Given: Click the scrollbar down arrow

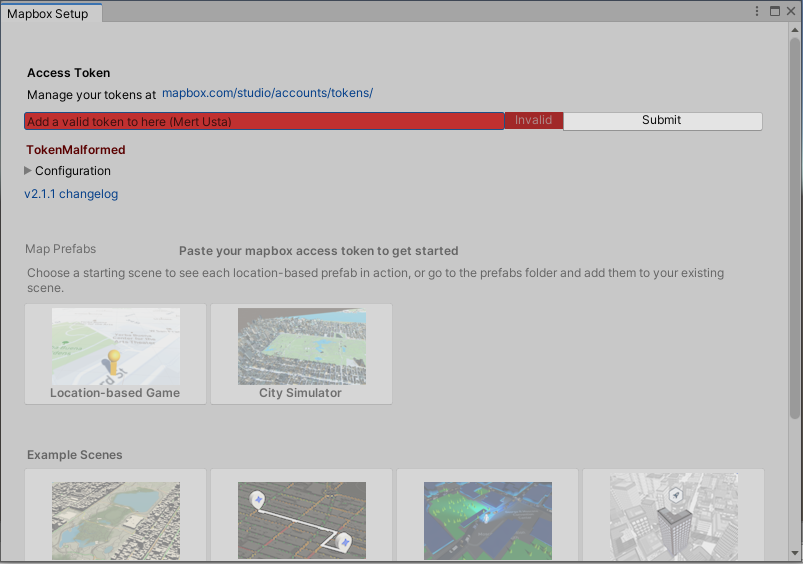Looking at the screenshot, I should (x=795, y=554).
